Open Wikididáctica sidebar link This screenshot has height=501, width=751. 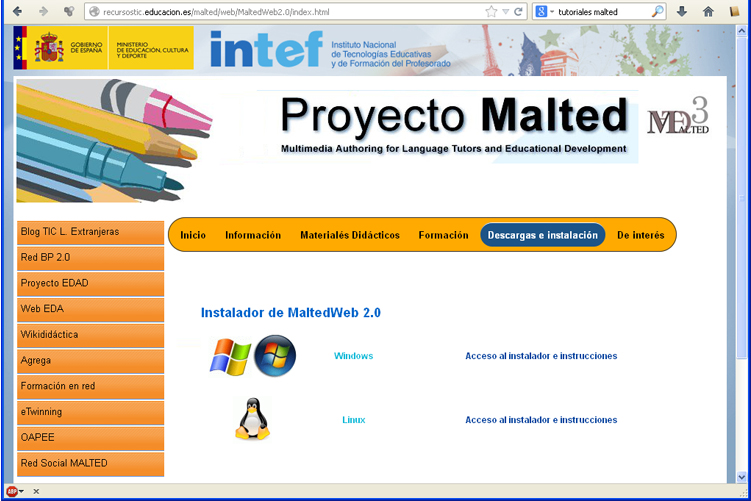[x=91, y=335]
